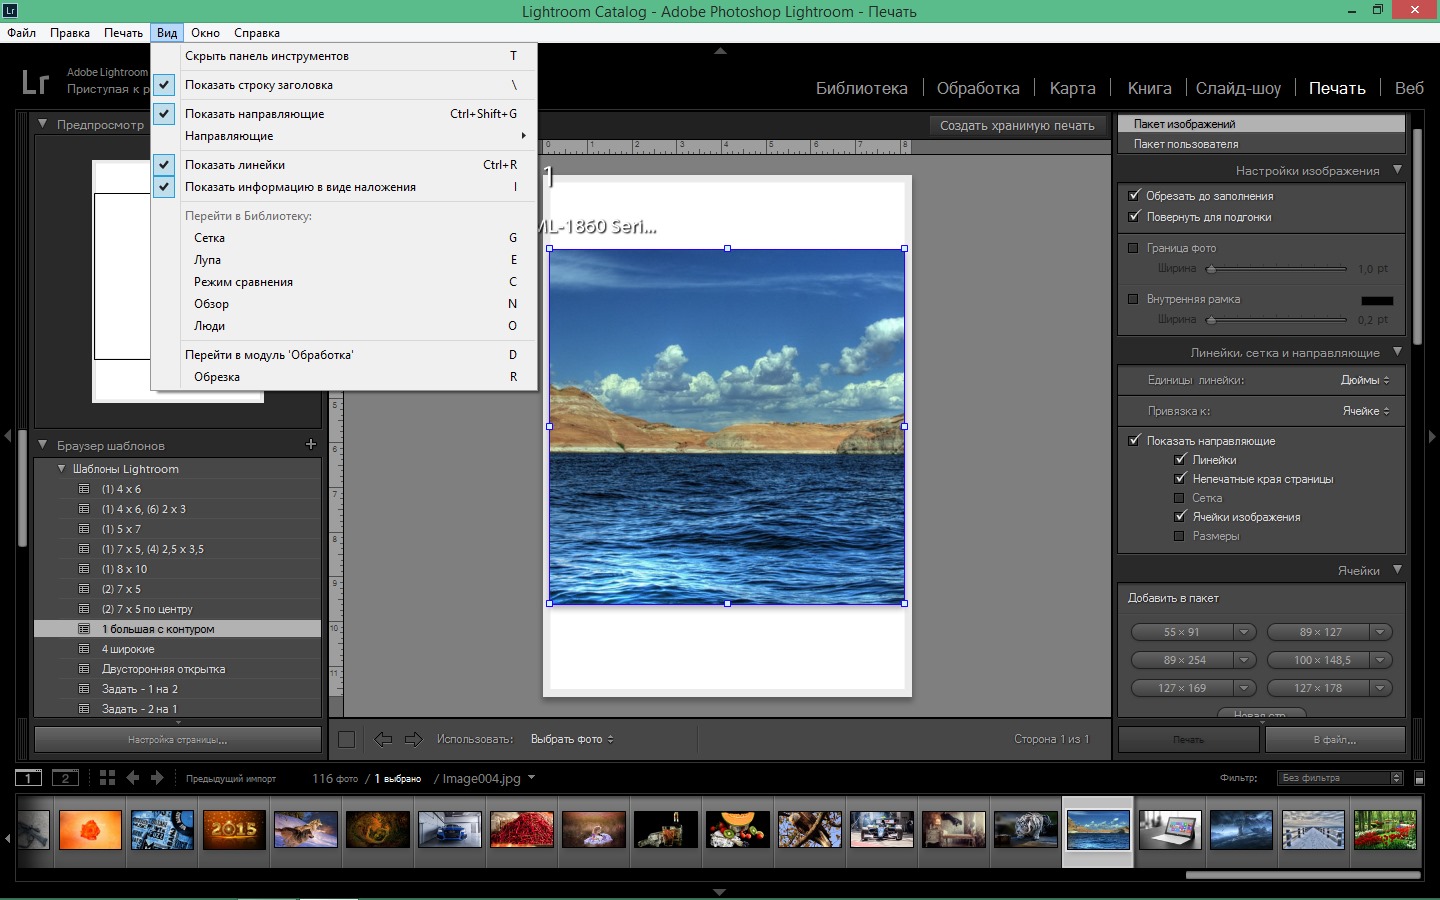The image size is (1440, 900).
Task: Open grid view icon in filmstrip bar
Action: point(107,778)
